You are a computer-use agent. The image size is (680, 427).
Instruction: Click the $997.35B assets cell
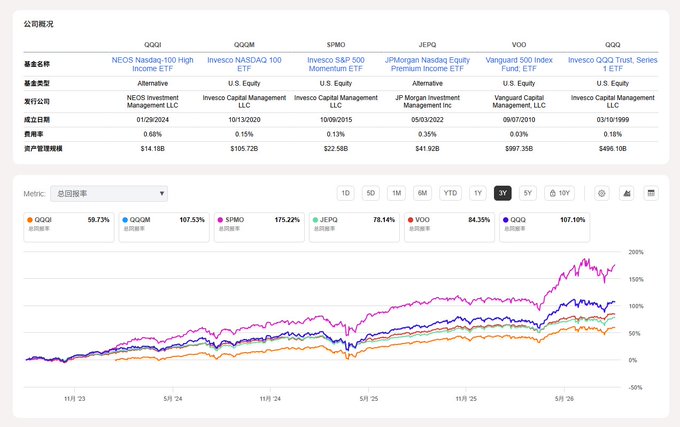pos(519,149)
